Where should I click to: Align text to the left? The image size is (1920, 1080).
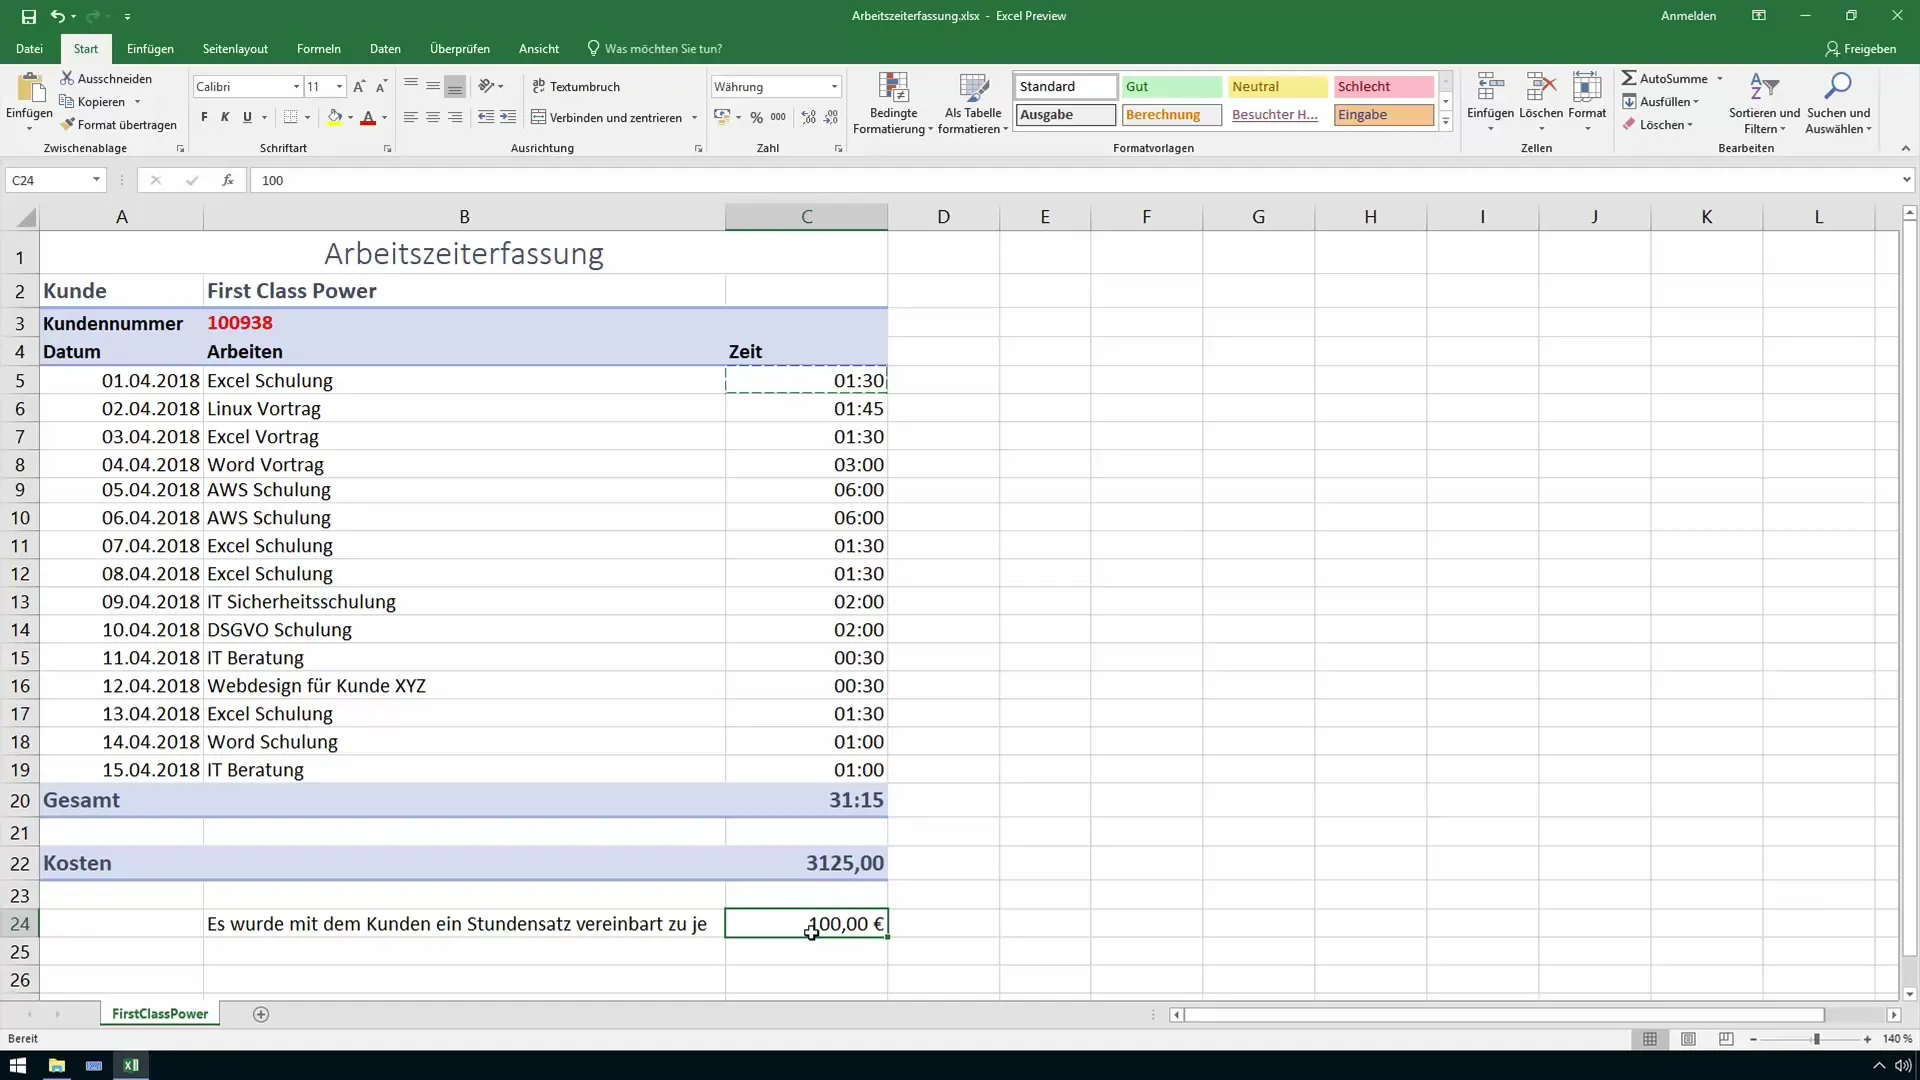coord(410,117)
